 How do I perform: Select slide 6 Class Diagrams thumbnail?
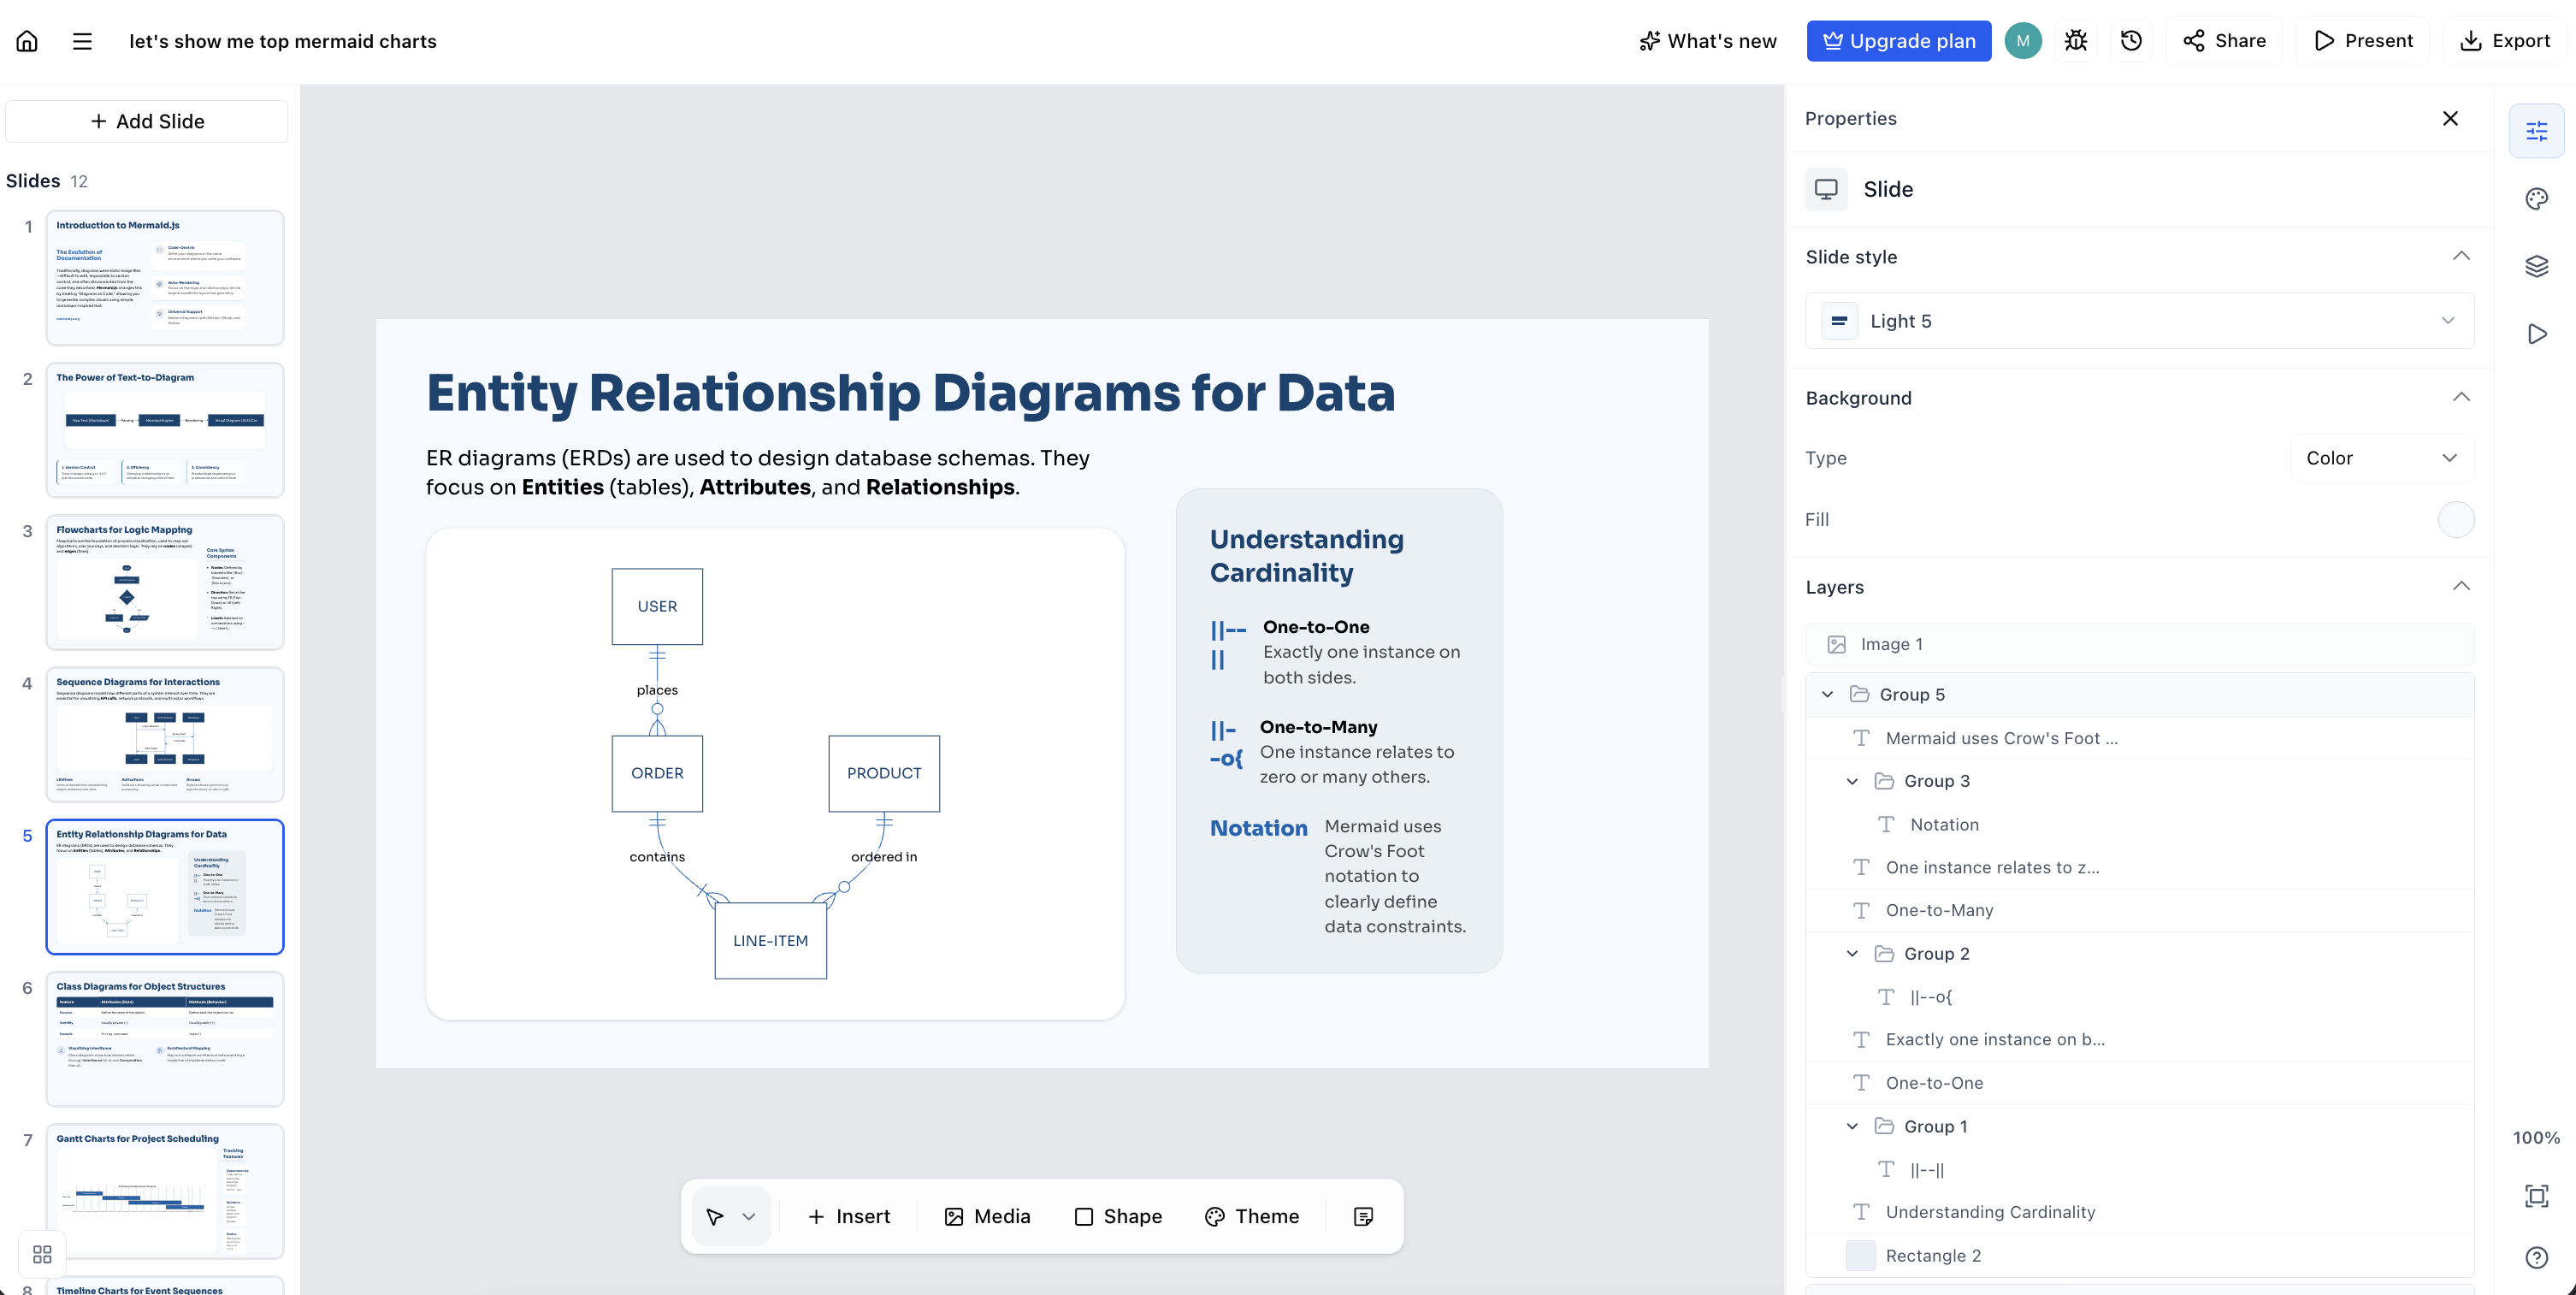point(165,1039)
